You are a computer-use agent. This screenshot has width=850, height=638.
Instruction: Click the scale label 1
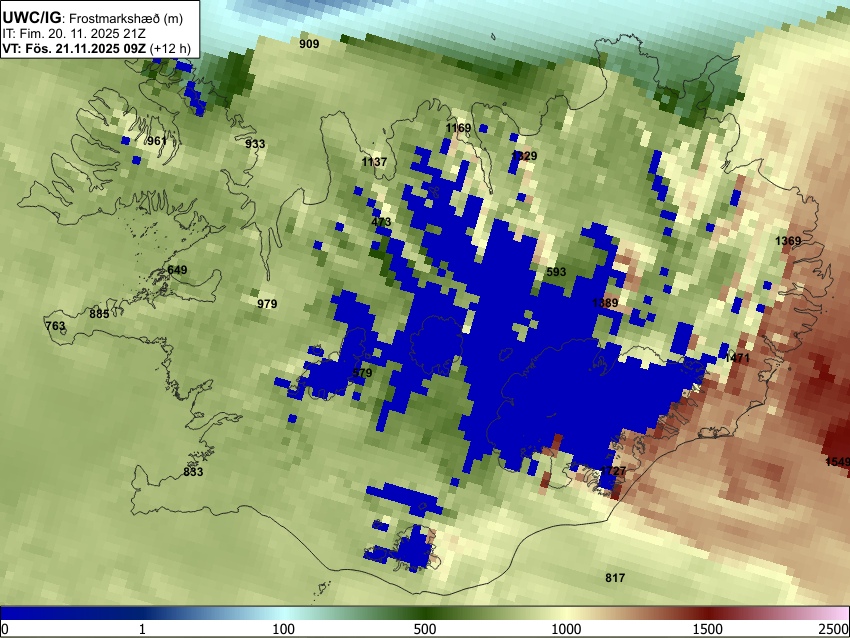click(x=142, y=629)
